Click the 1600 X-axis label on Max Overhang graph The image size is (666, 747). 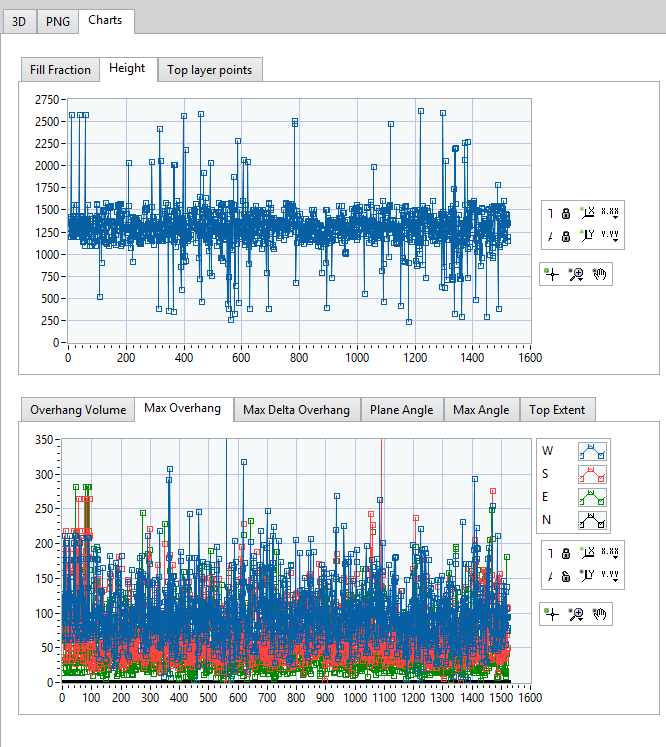[x=530, y=698]
